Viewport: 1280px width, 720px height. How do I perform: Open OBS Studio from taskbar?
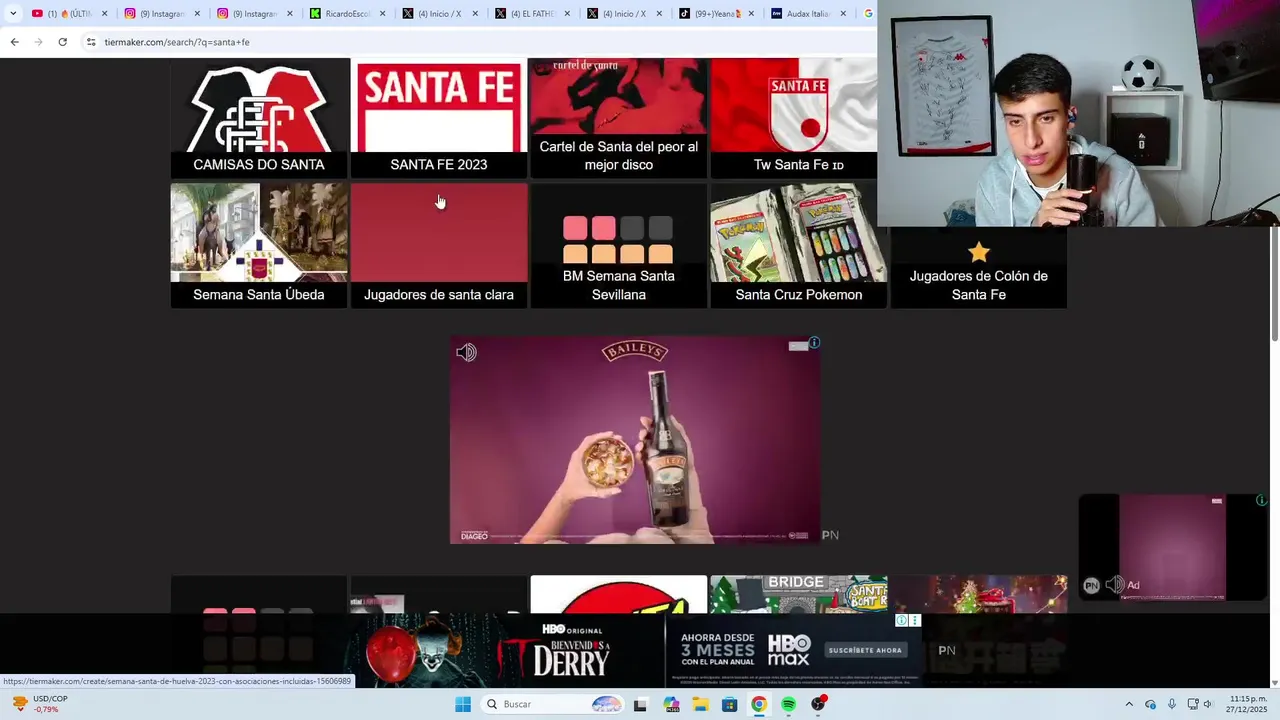coord(818,704)
